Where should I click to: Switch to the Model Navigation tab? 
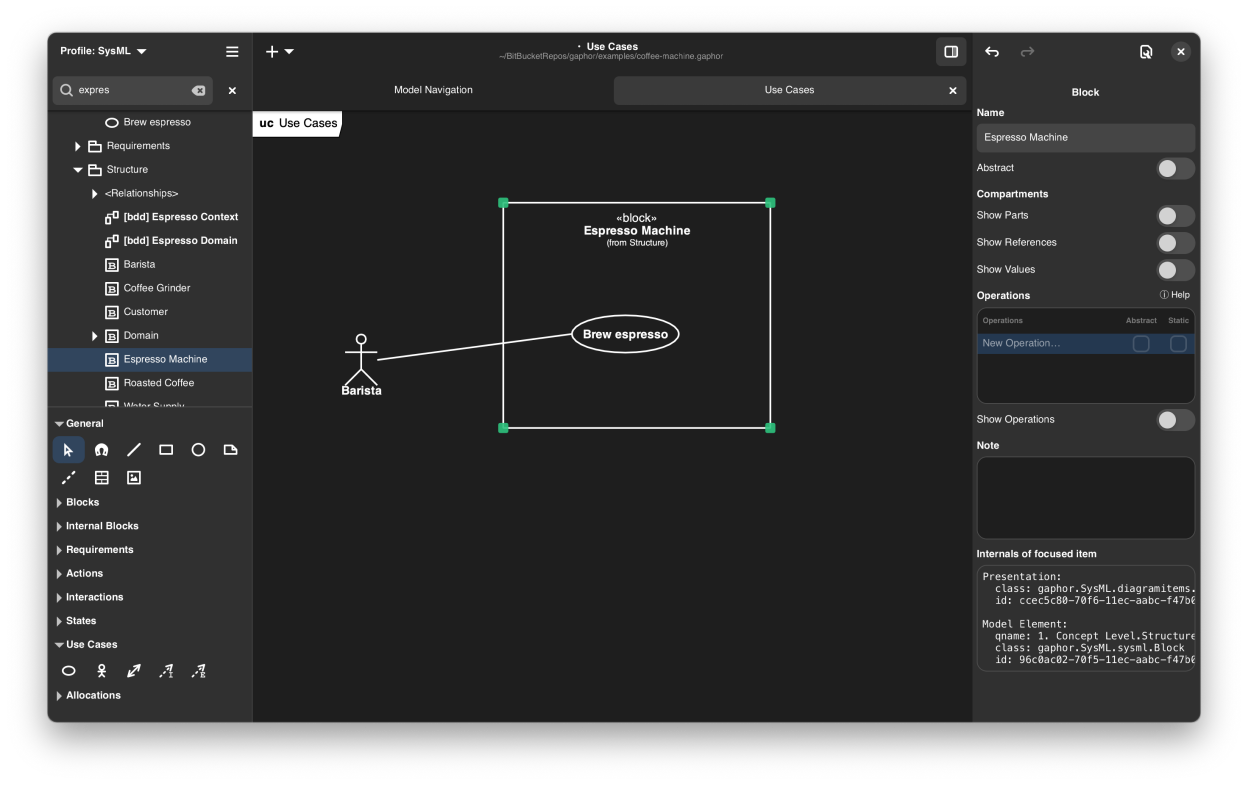click(x=433, y=90)
